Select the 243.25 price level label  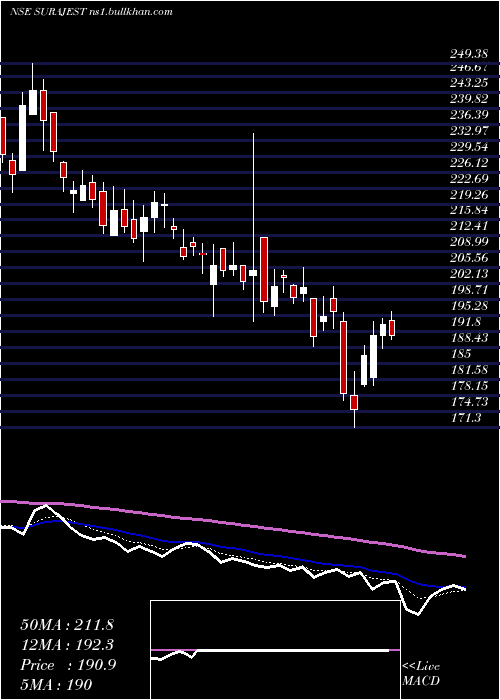coord(469,83)
